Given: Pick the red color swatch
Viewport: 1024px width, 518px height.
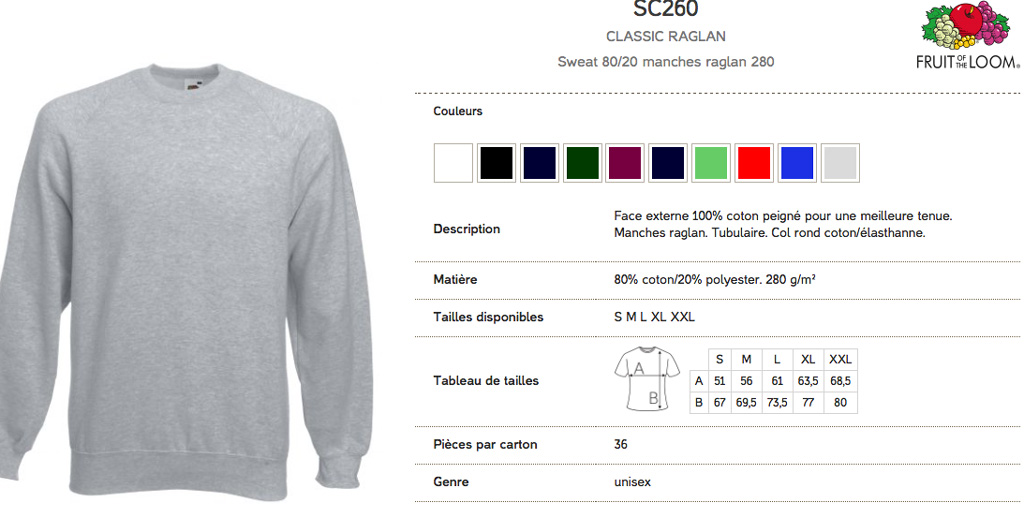Looking at the screenshot, I should click(x=754, y=163).
